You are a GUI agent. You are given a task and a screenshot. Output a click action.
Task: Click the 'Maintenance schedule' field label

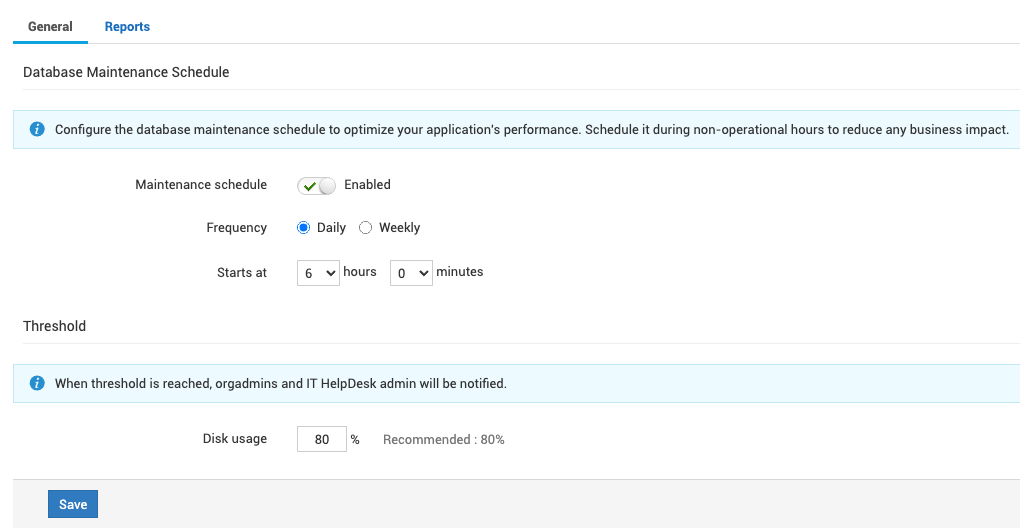pos(201,185)
